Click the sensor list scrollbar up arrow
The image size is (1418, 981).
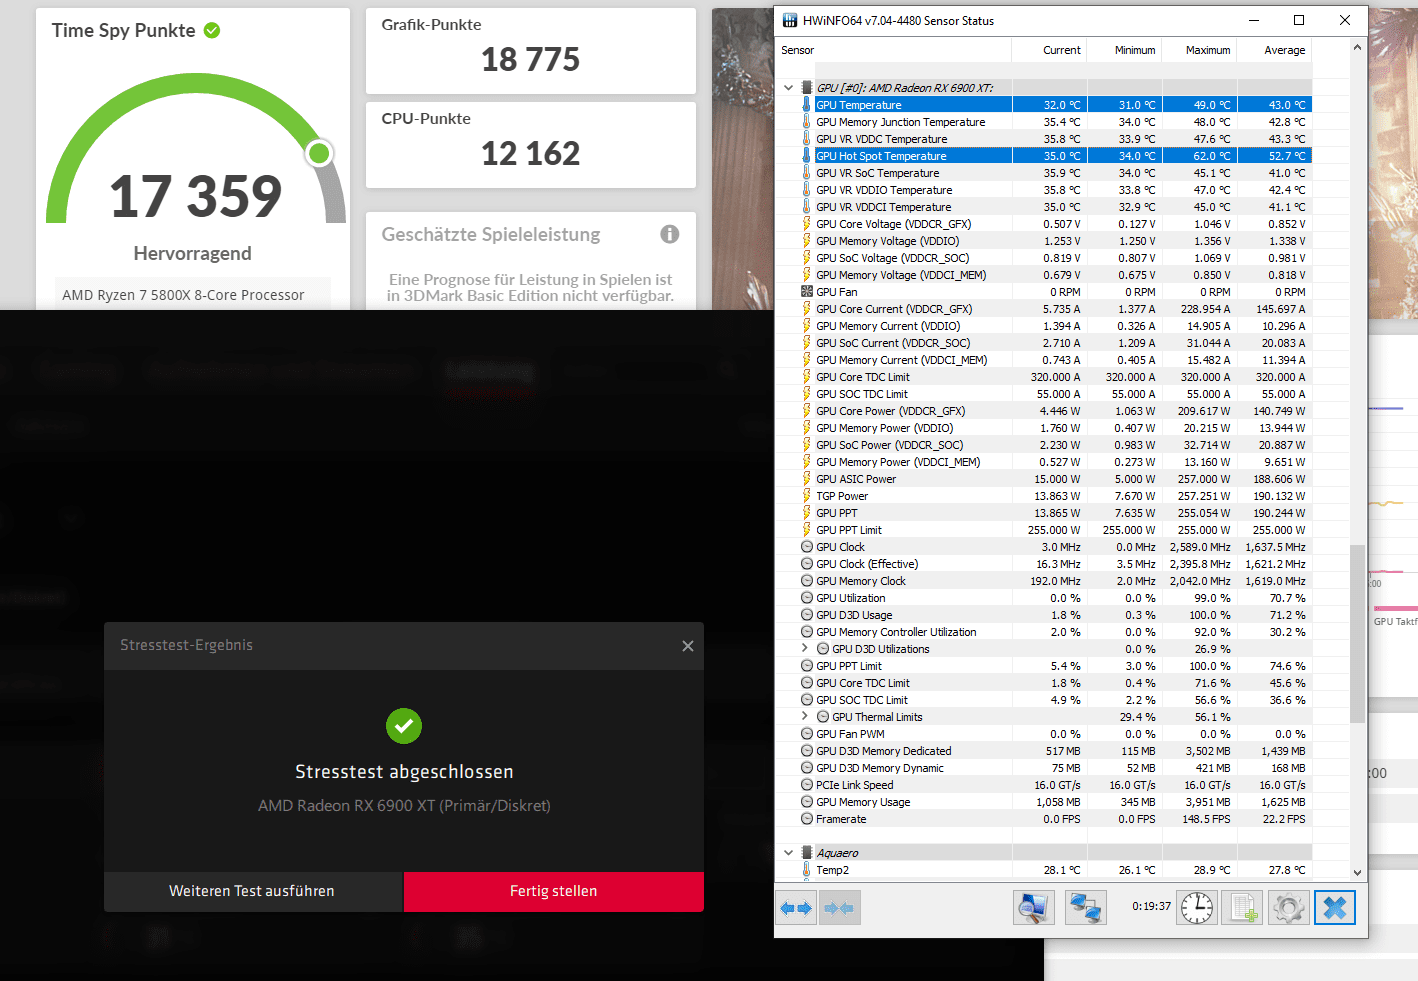coord(1357,47)
